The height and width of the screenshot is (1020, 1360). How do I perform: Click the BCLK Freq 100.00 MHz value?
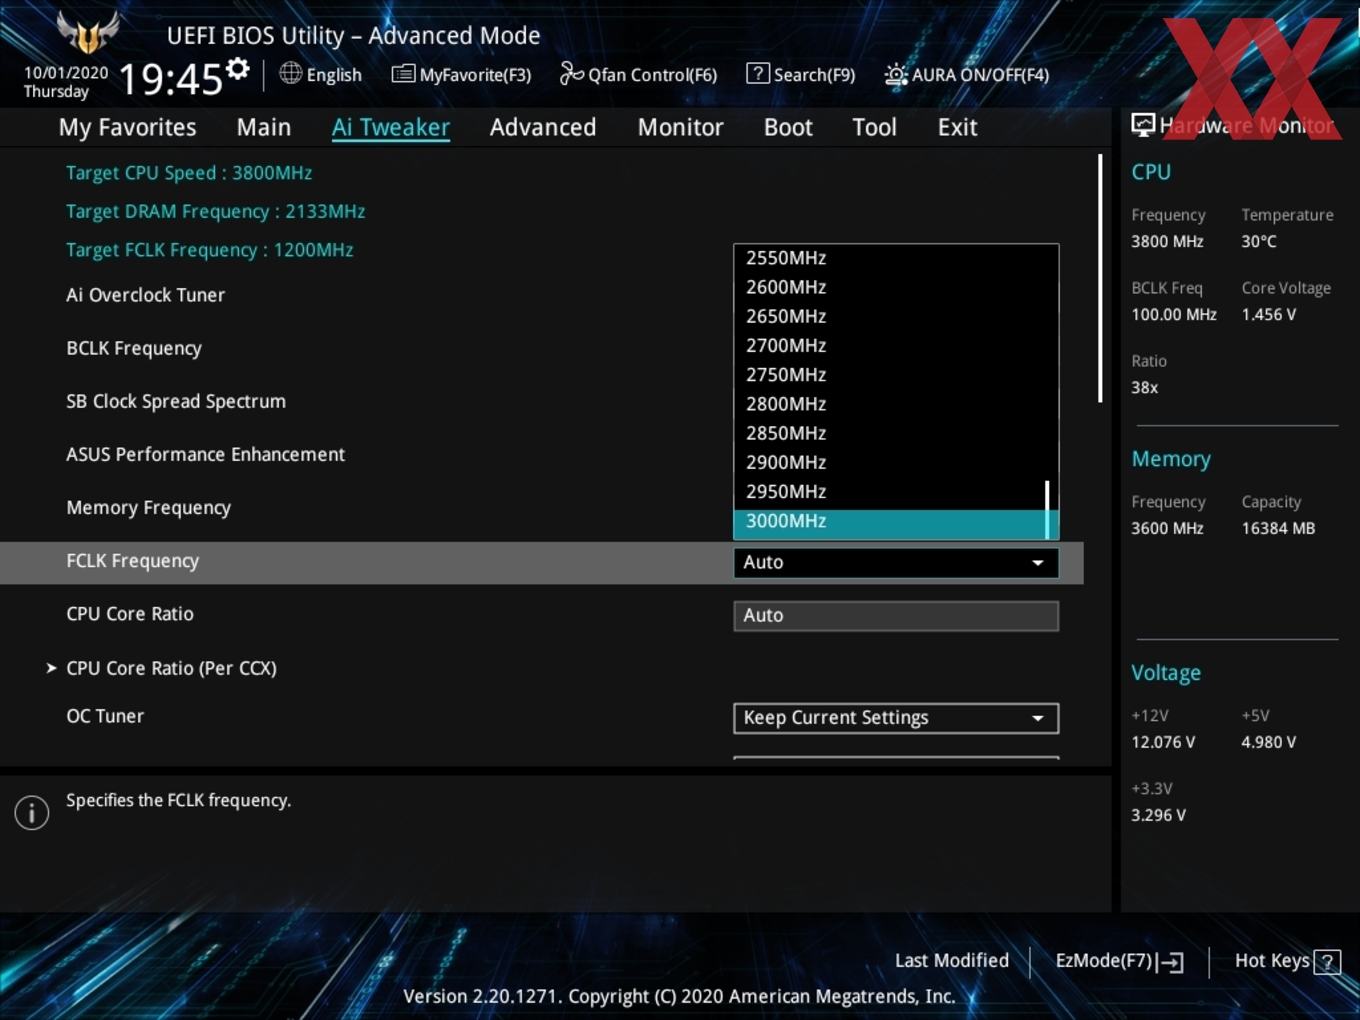click(x=1174, y=315)
